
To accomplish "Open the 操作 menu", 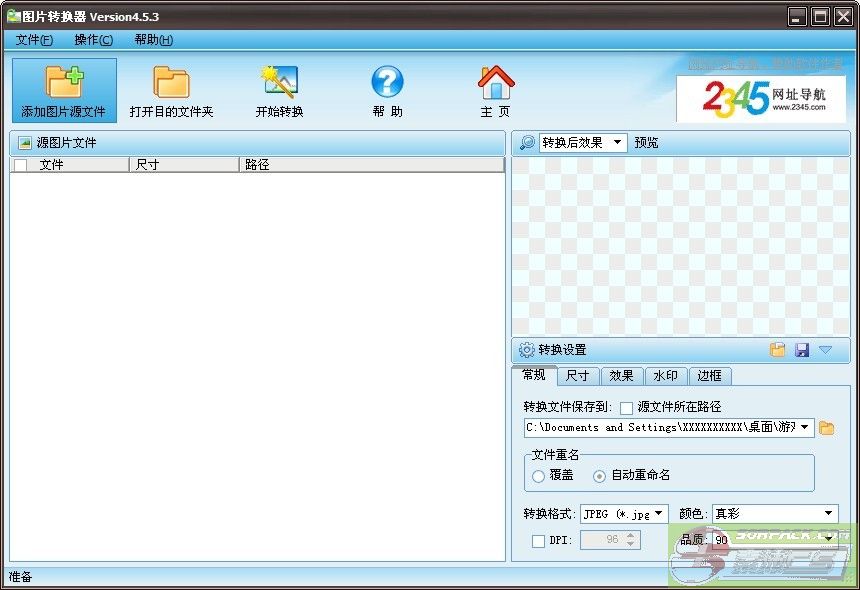I will pos(93,40).
